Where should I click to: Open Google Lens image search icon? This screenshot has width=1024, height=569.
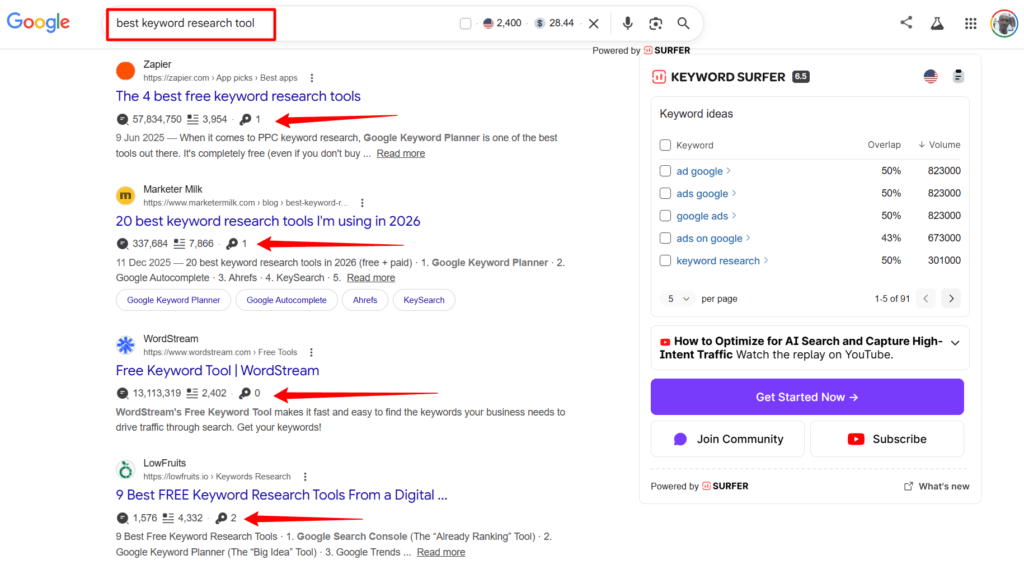[x=656, y=24]
